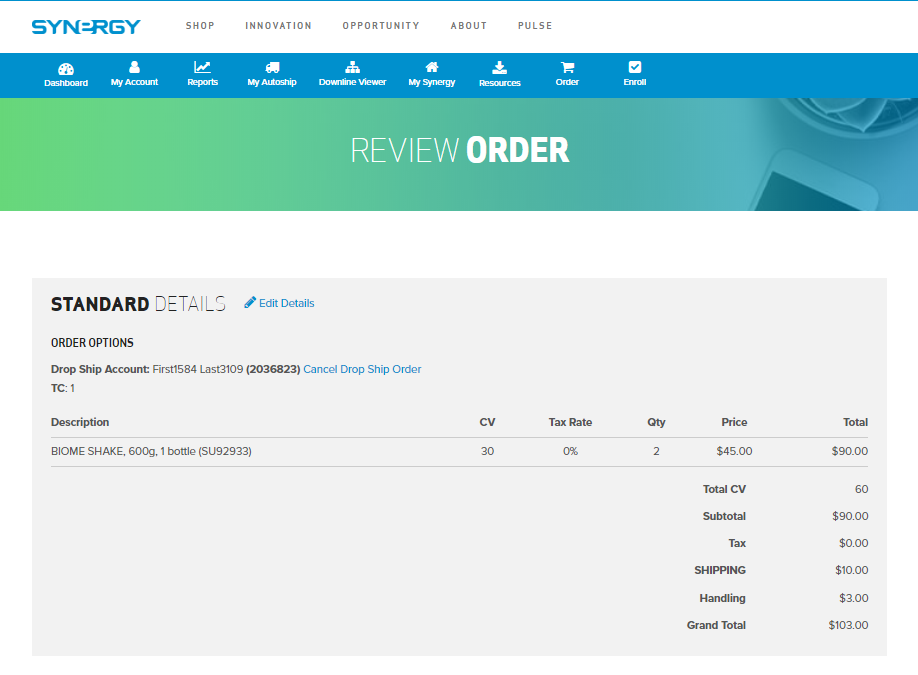Open the PULSE menu
Image resolution: width=918 pixels, height=675 pixels.
[535, 26]
